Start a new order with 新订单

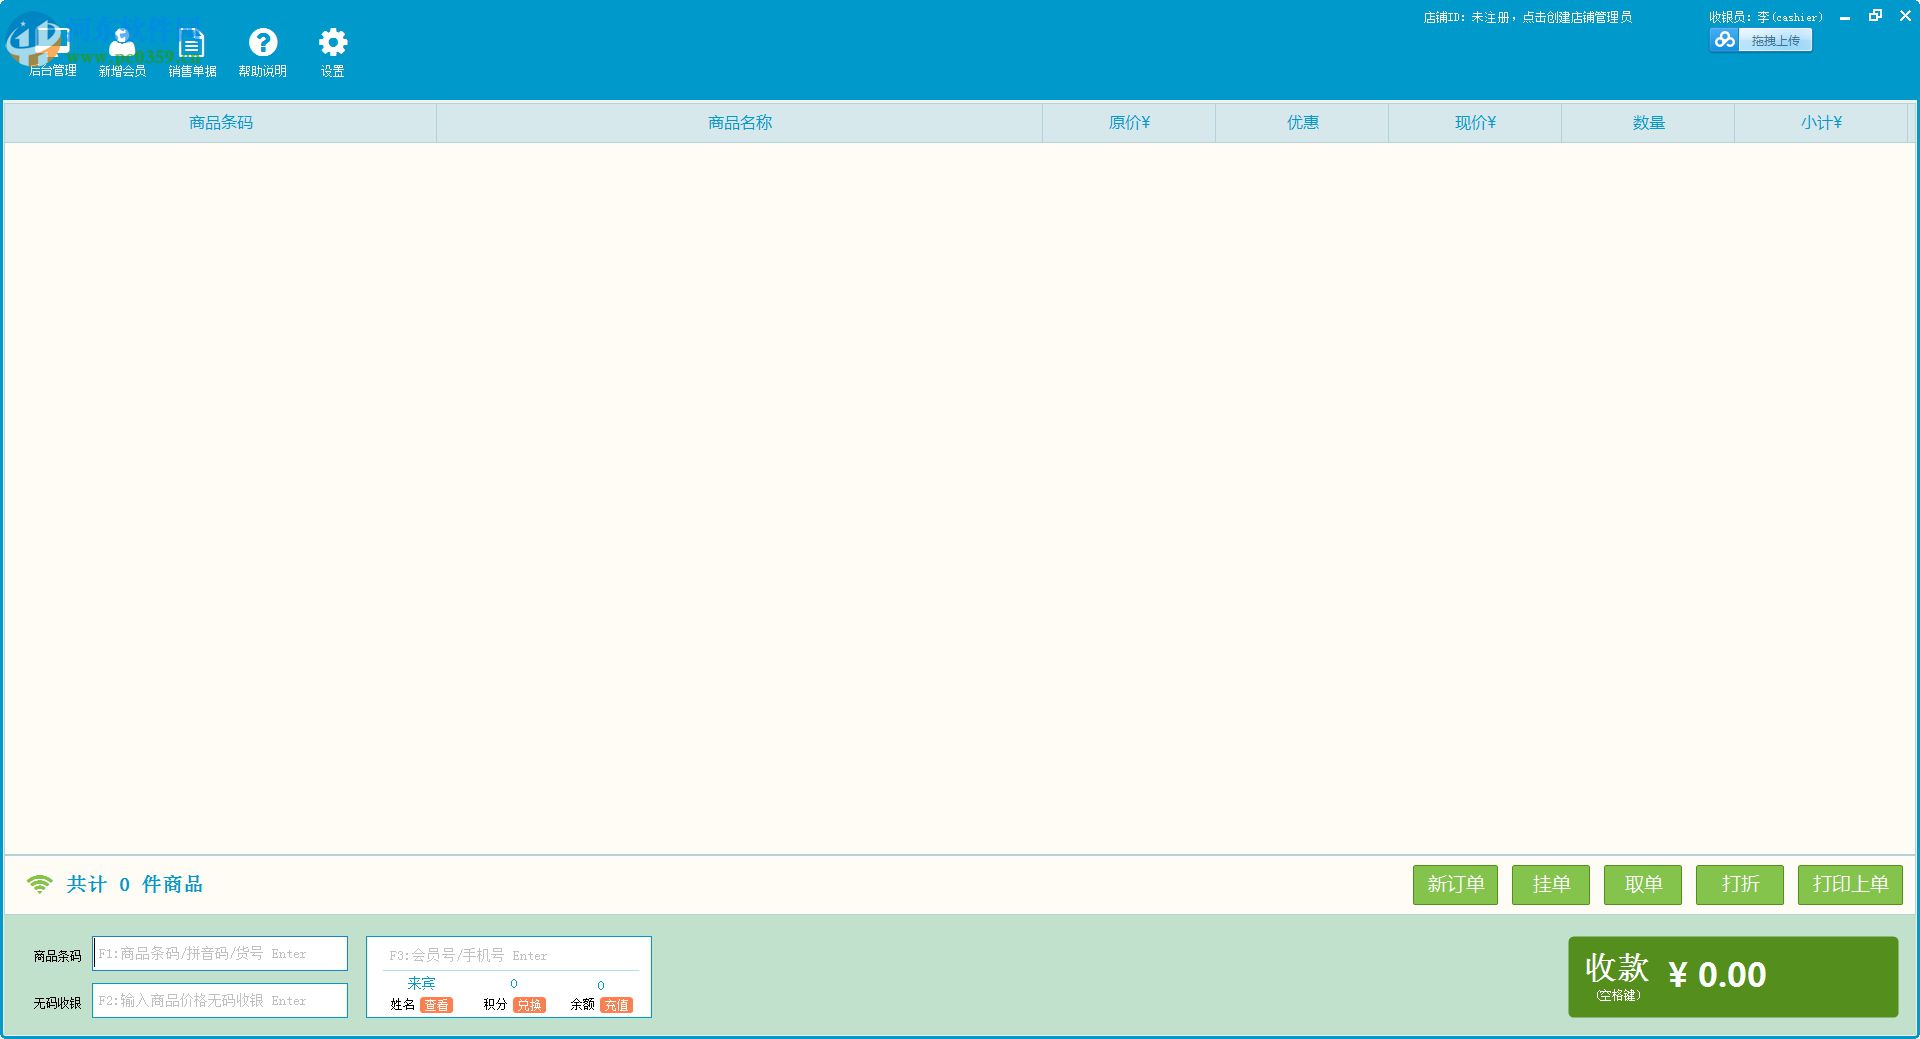[1455, 885]
